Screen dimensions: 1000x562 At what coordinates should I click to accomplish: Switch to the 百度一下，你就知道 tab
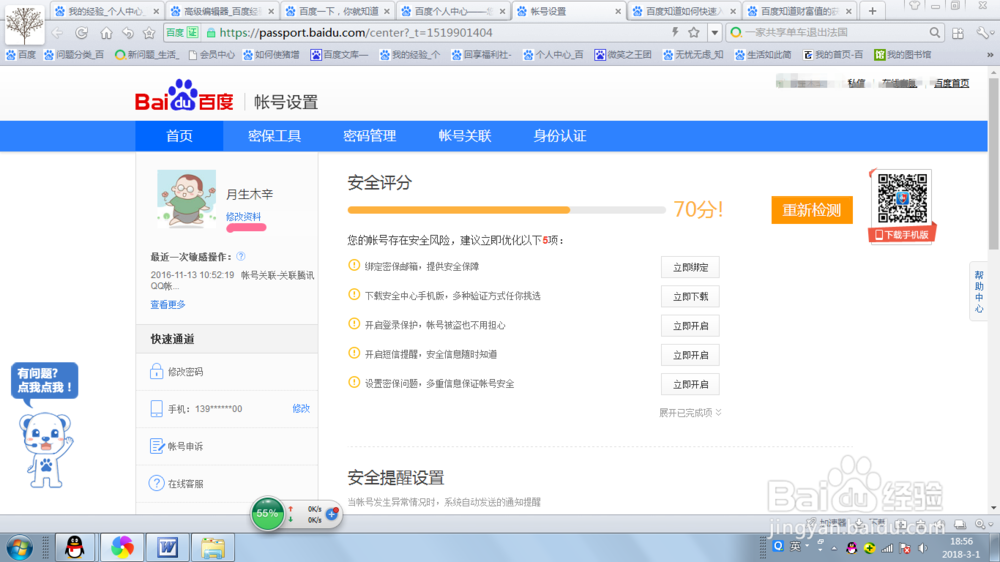click(338, 11)
